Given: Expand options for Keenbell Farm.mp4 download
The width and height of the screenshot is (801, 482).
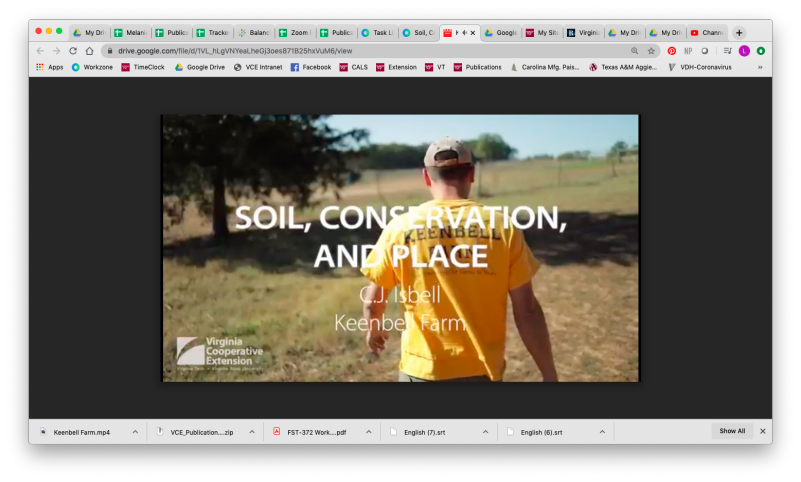Looking at the screenshot, I should click(x=135, y=432).
